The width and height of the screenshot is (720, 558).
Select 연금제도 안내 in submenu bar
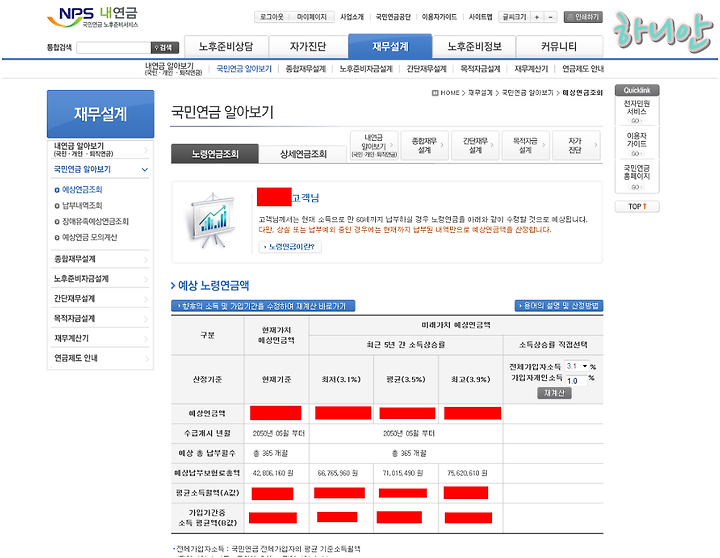click(x=583, y=69)
